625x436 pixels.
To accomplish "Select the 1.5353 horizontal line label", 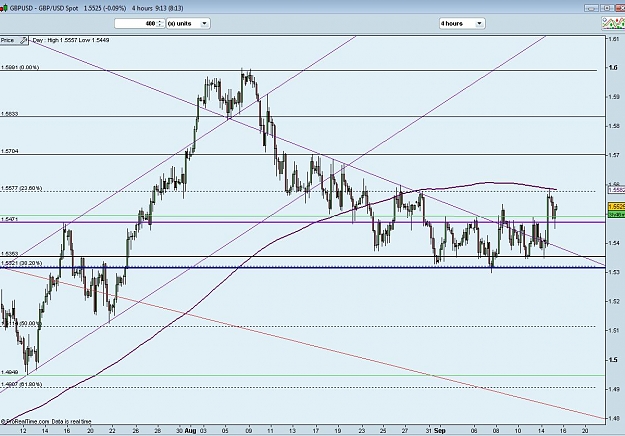I will pos(10,253).
